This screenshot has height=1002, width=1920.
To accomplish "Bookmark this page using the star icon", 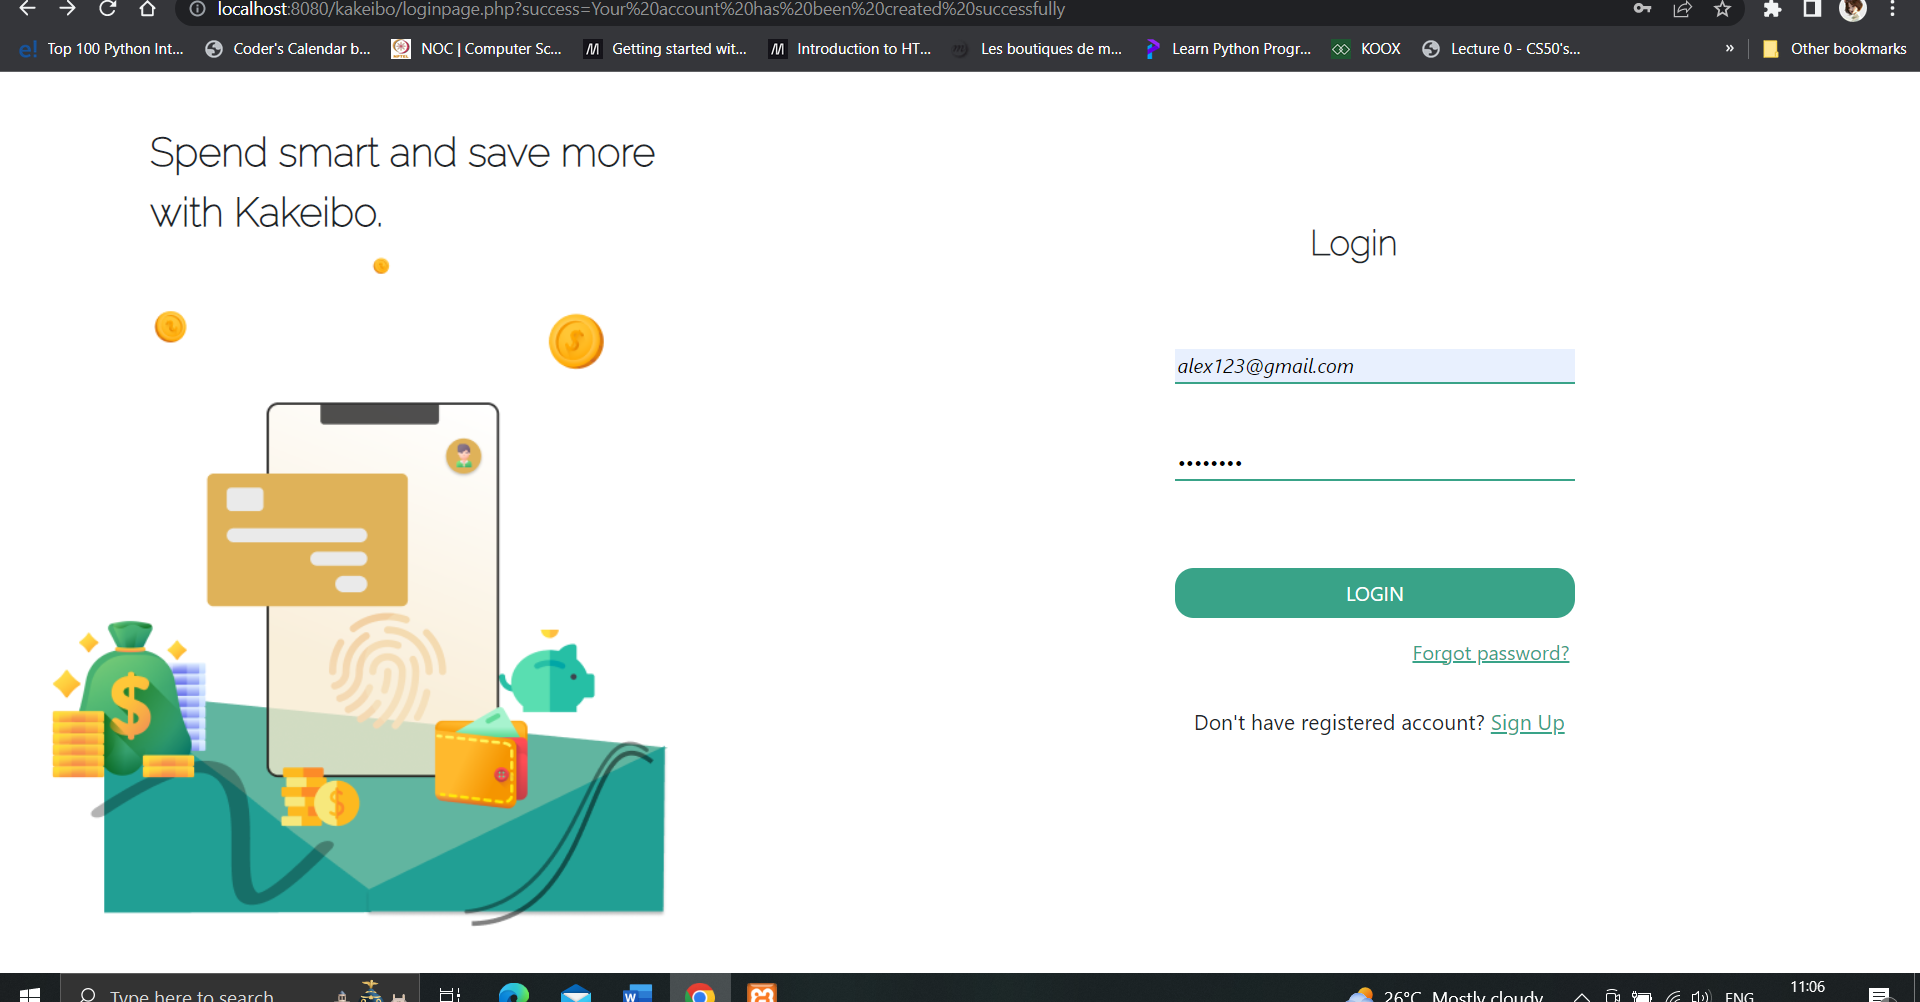I will click(x=1722, y=10).
